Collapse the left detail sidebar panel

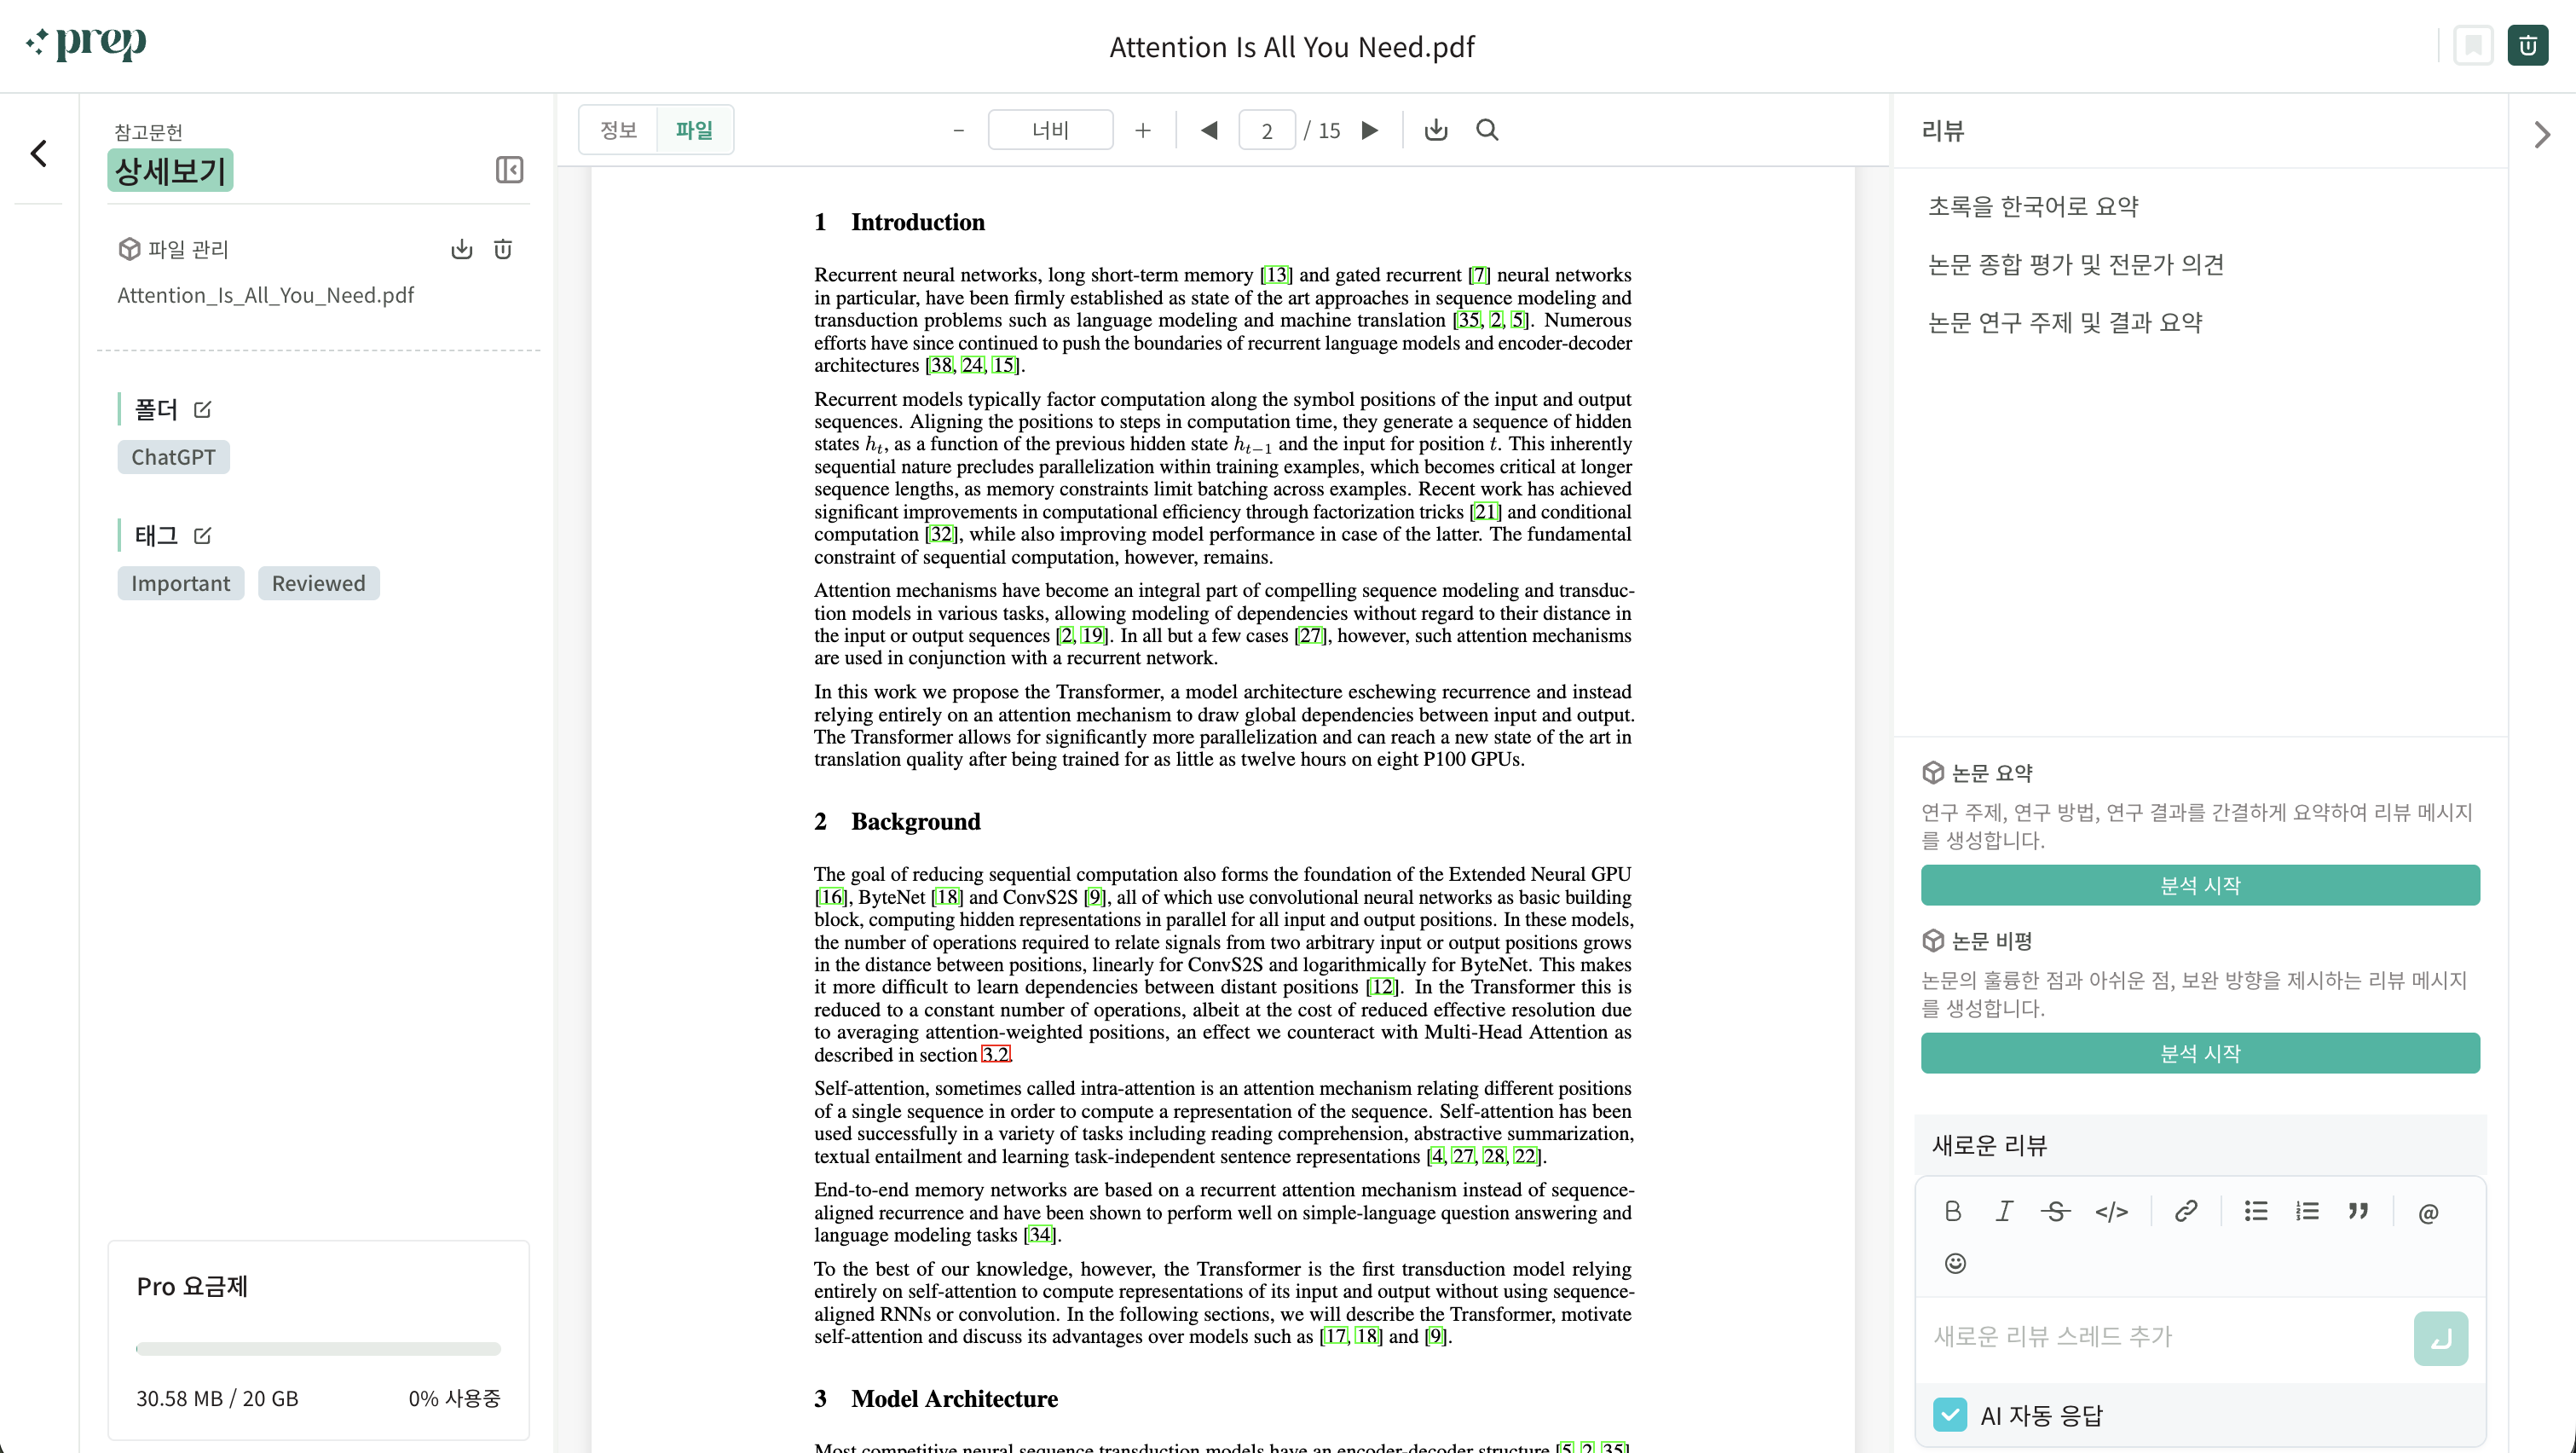click(509, 170)
